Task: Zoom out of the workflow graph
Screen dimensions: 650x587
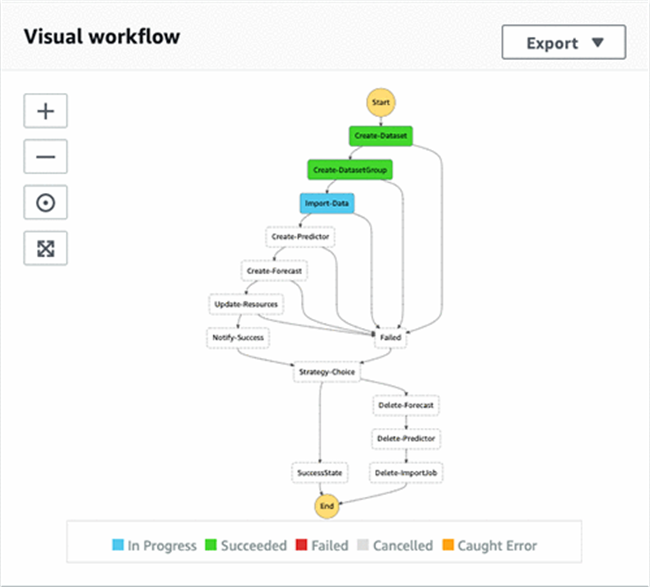Action: [x=46, y=157]
